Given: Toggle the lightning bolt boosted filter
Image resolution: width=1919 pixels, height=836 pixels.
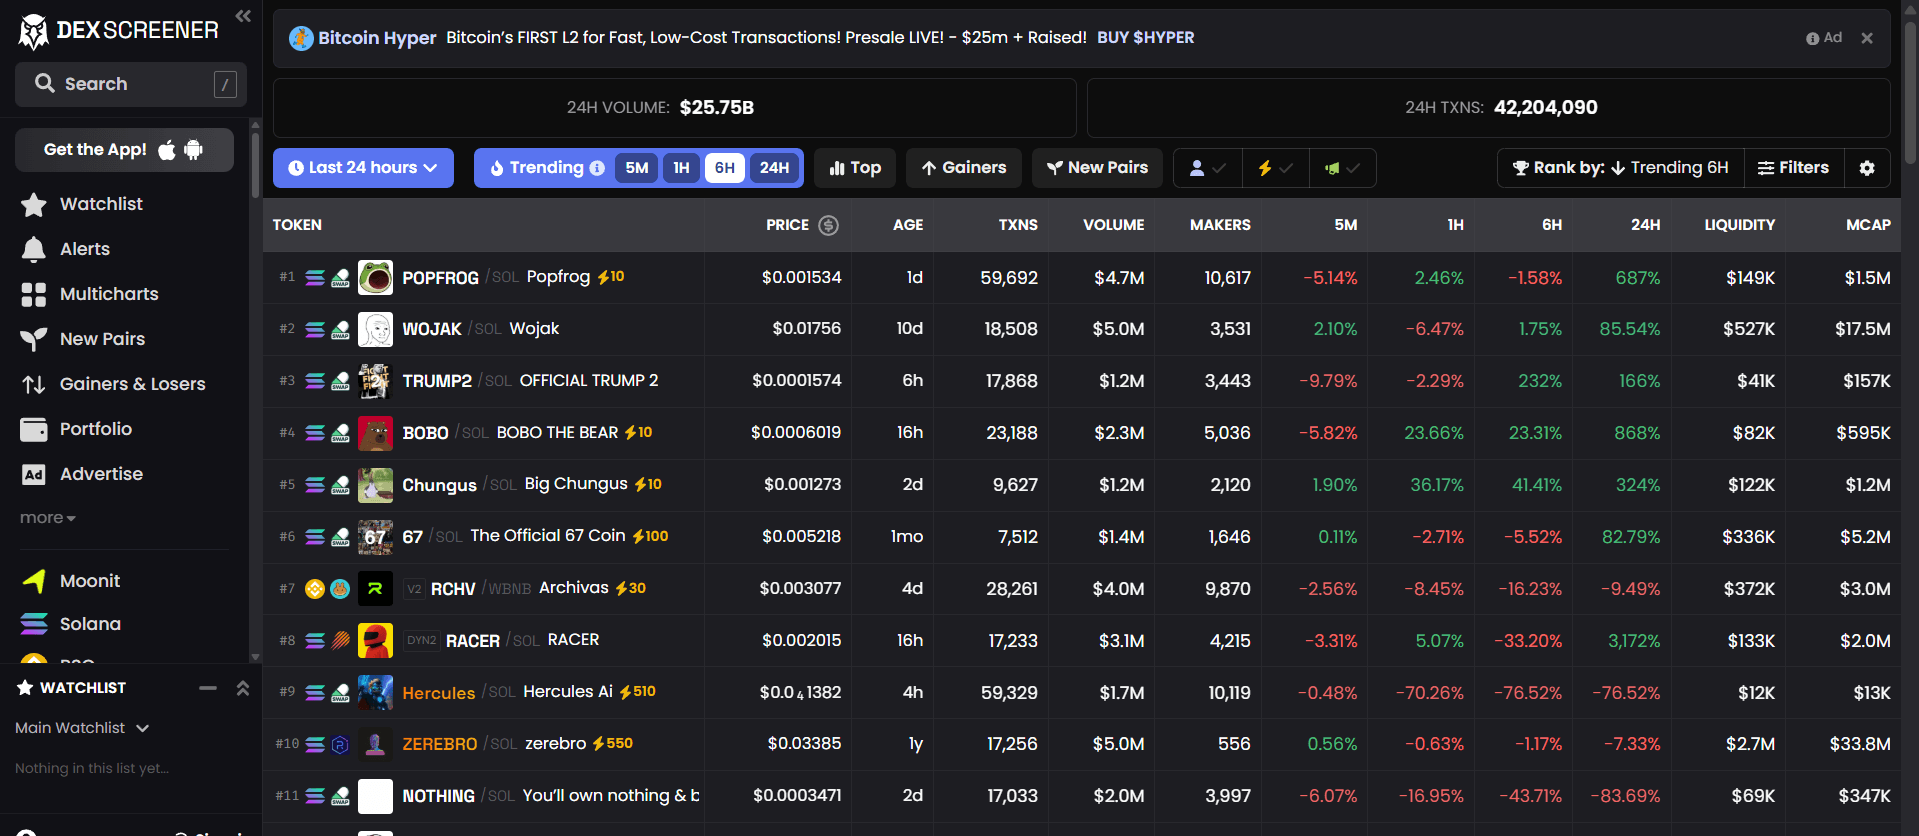Looking at the screenshot, I should pyautogui.click(x=1275, y=168).
